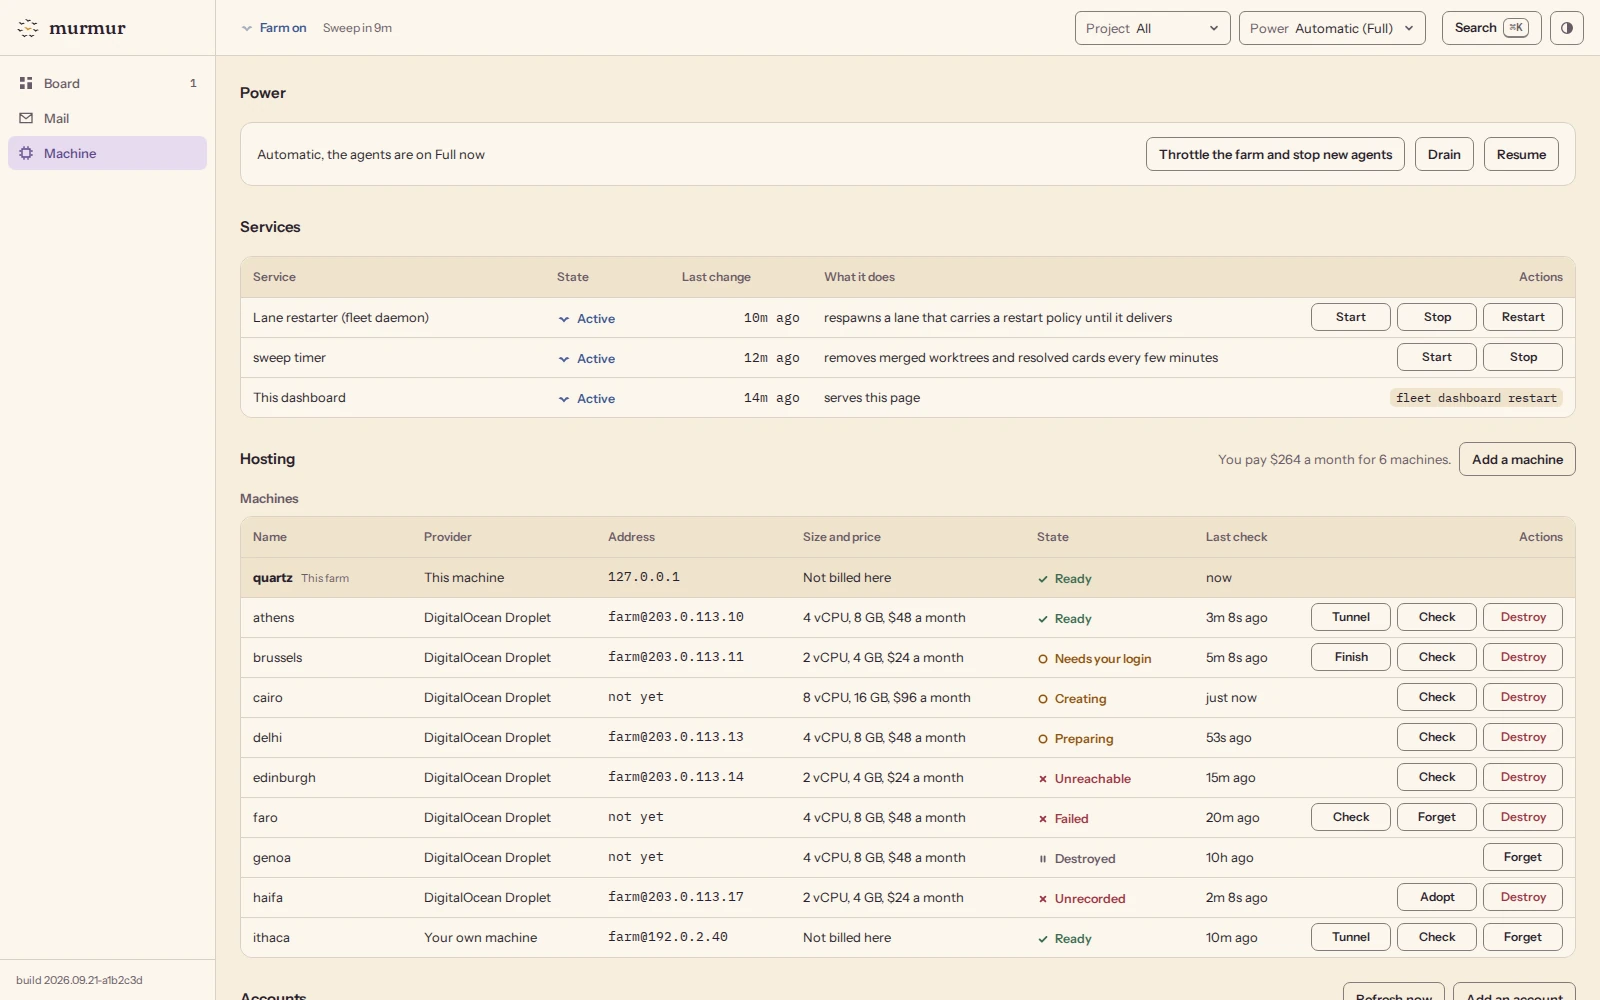Click the quartz machine name
The width and height of the screenshot is (1600, 1000).
click(x=272, y=578)
